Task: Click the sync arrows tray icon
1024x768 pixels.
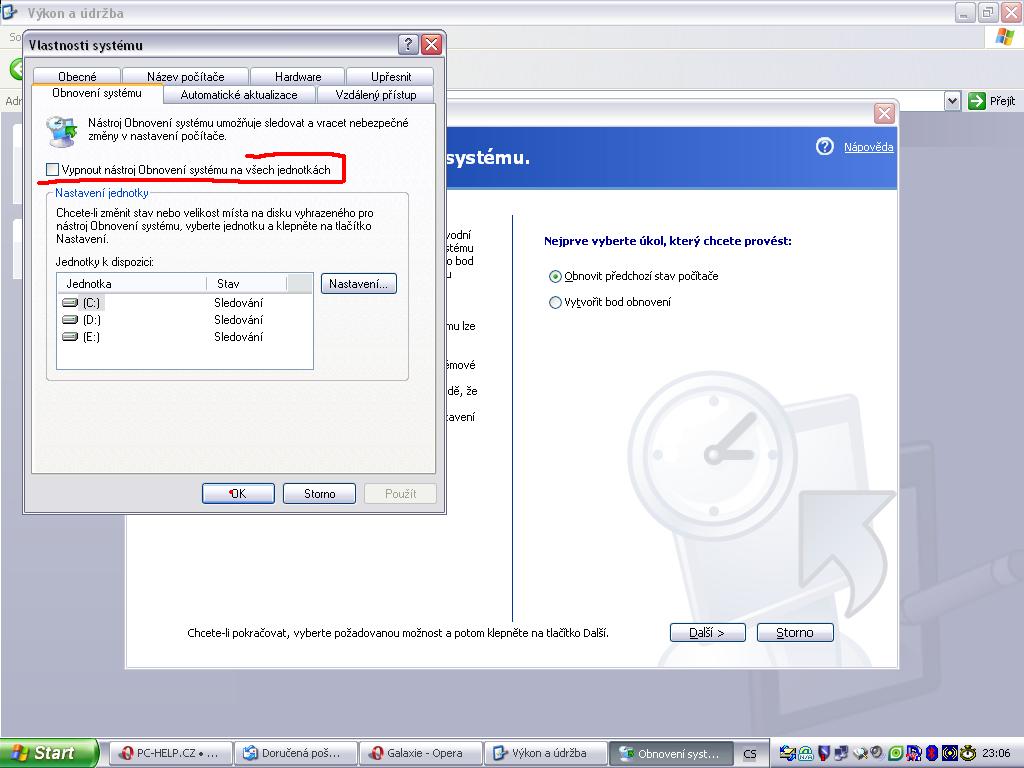Action: [x=788, y=753]
